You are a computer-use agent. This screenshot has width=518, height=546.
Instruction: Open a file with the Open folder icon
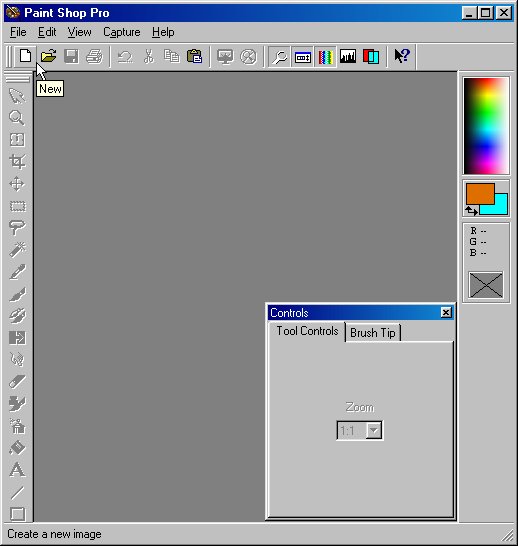point(48,56)
